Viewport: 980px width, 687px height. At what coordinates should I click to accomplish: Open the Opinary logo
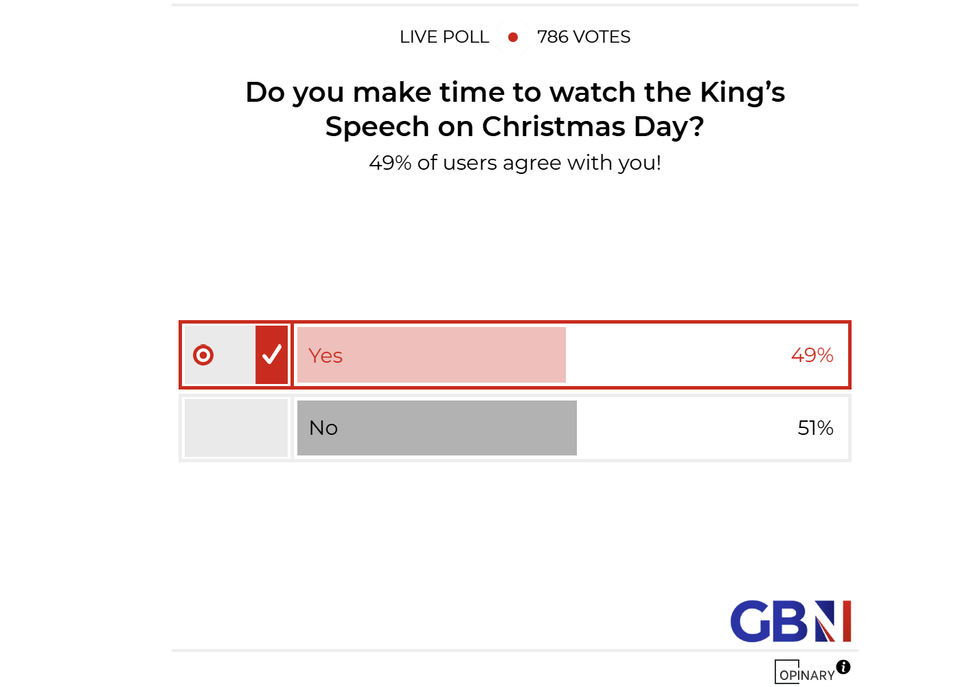pyautogui.click(x=805, y=673)
